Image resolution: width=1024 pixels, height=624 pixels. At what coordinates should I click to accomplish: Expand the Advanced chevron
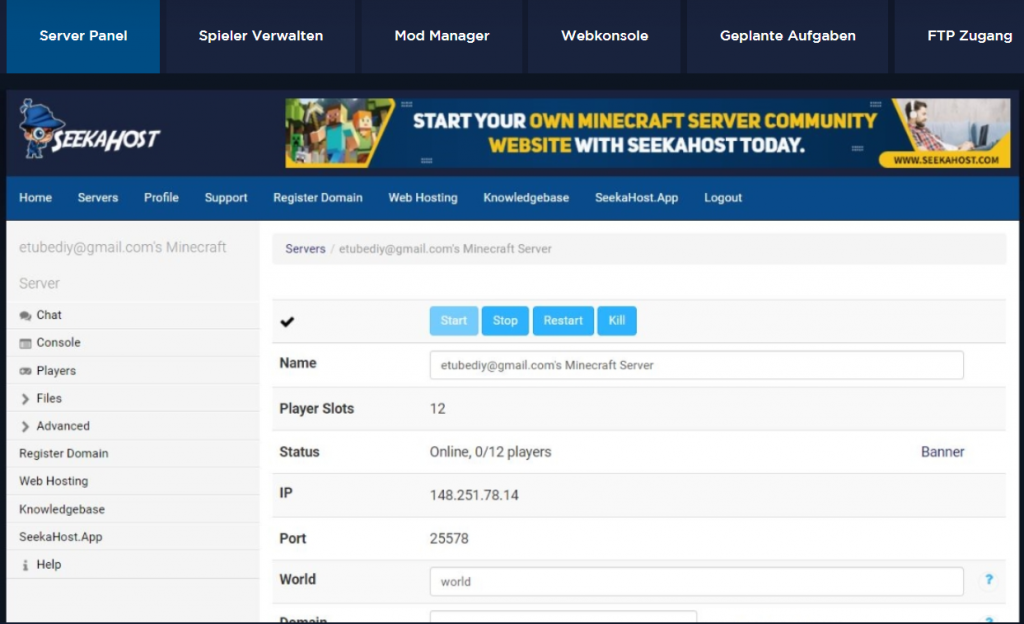tap(25, 426)
